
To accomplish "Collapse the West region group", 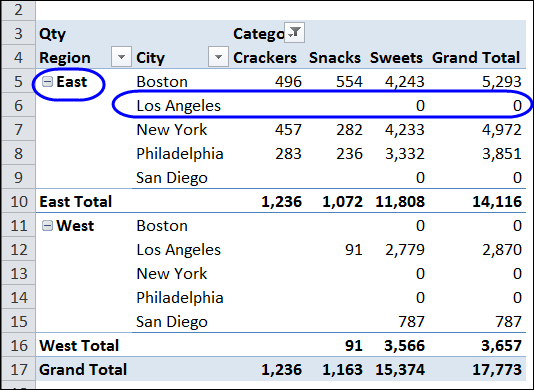I will pos(47,226).
